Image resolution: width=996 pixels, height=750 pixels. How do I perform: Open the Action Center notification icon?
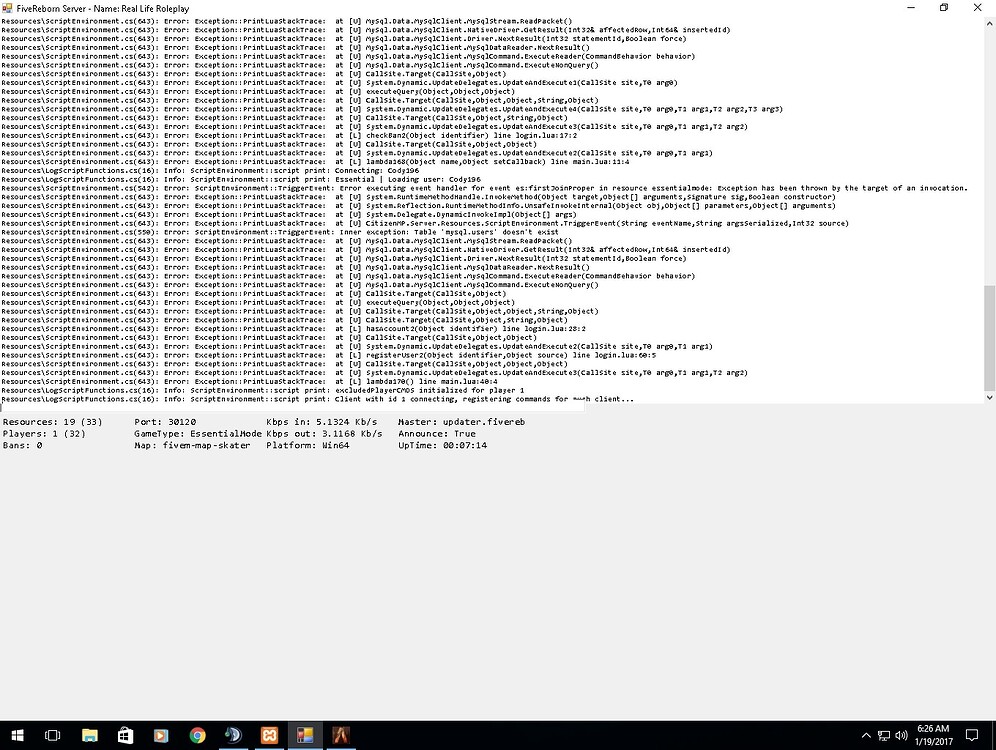(972, 735)
